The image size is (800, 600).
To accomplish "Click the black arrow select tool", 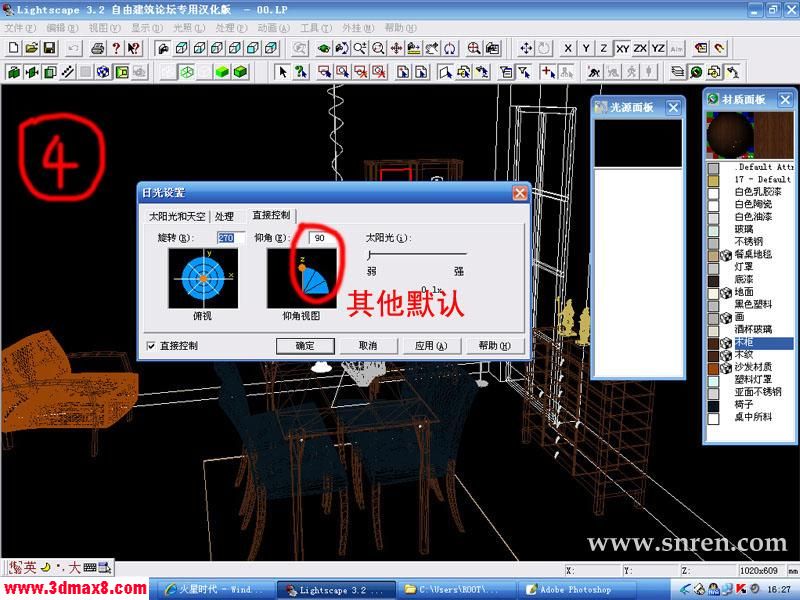I will point(282,72).
